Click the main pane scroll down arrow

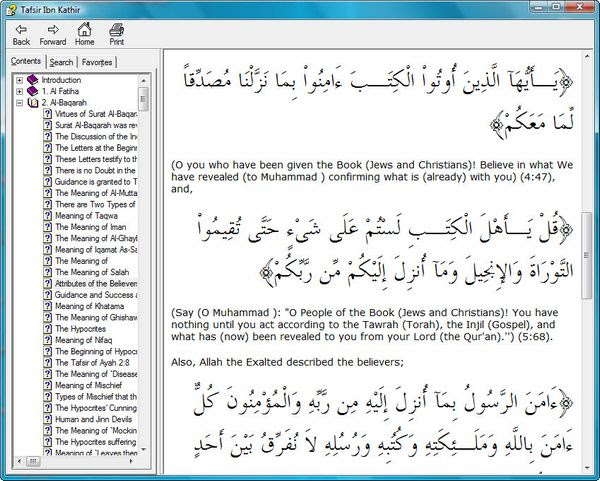[587, 468]
